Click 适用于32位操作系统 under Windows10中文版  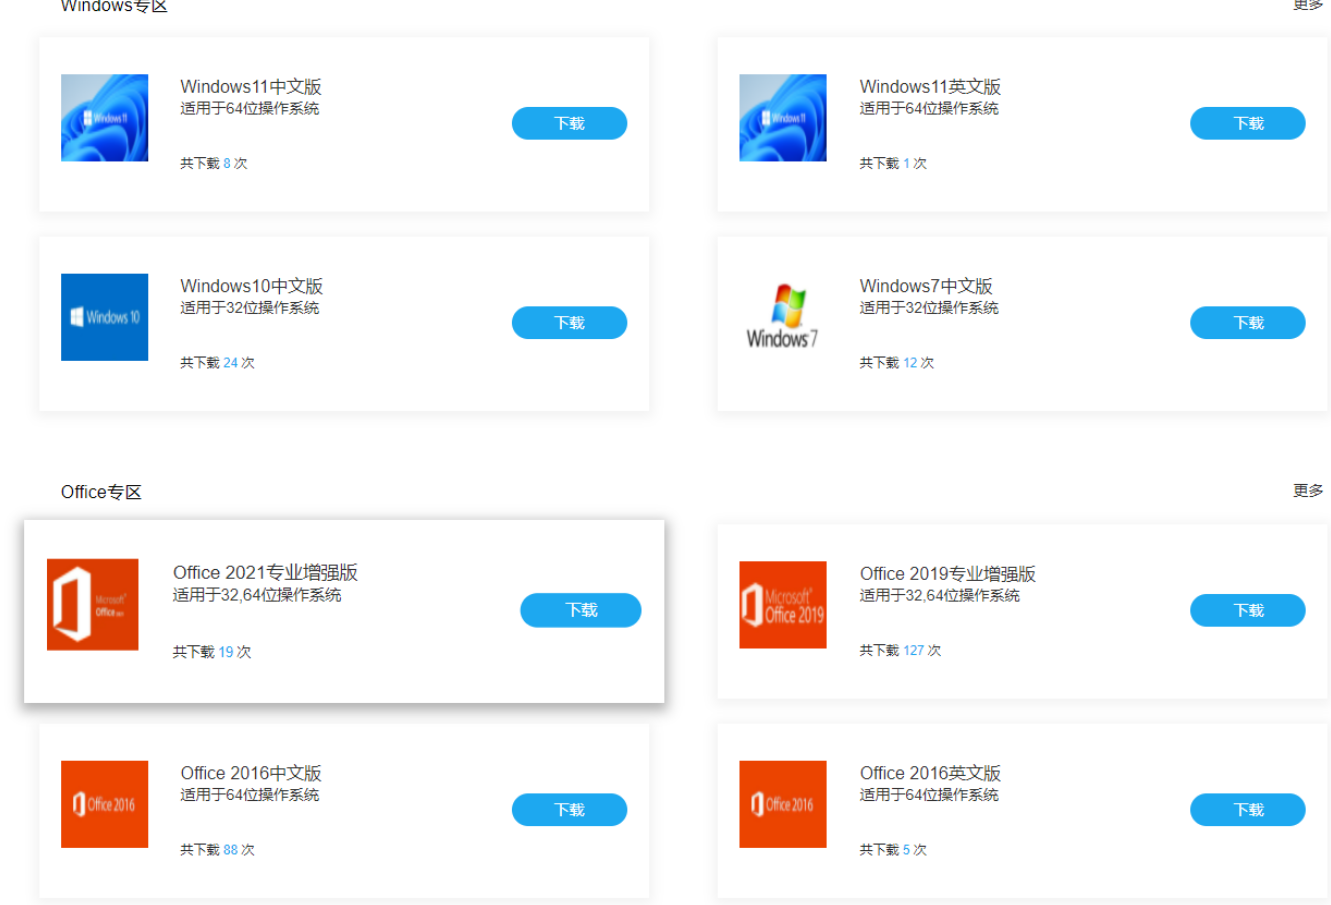point(250,308)
